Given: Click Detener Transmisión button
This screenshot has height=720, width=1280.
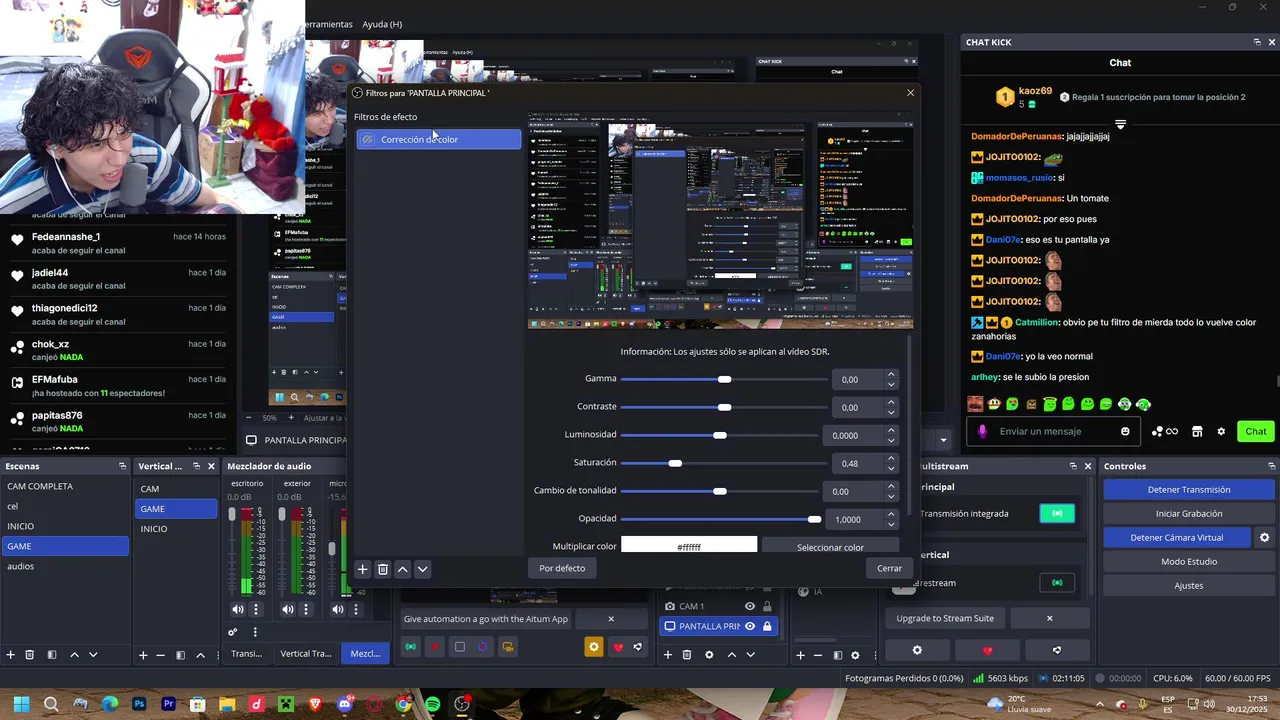Looking at the screenshot, I should (1189, 489).
